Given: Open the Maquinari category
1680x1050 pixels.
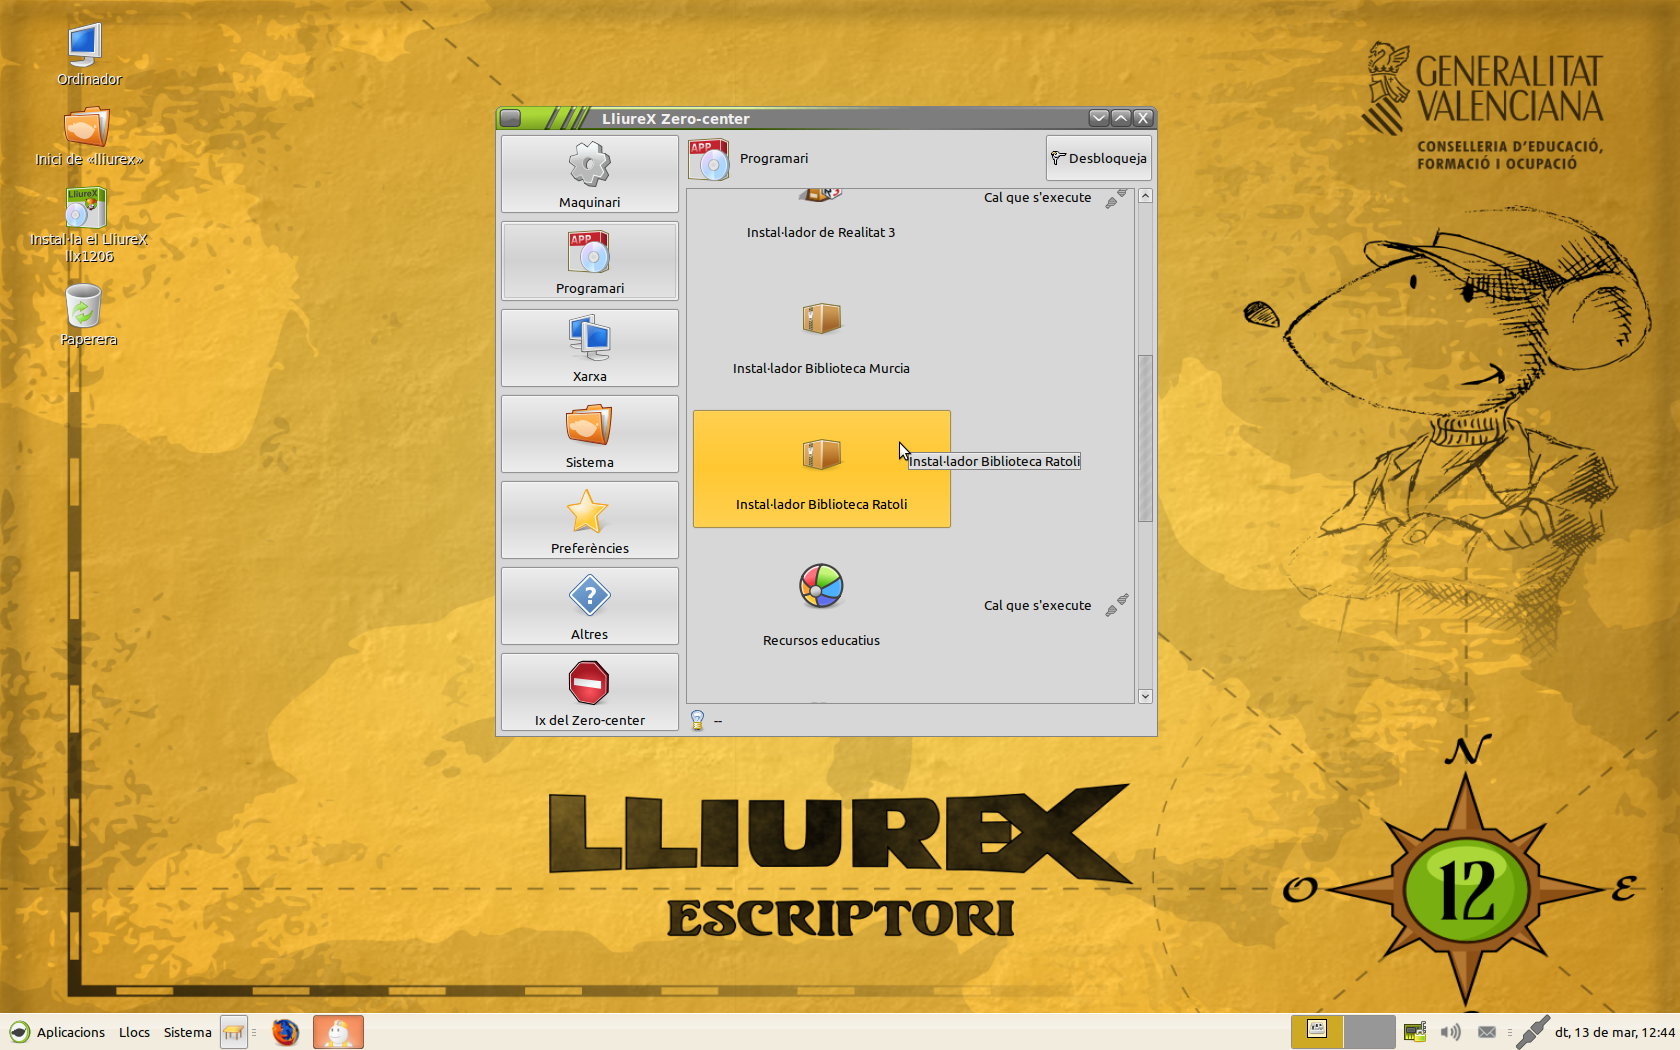Looking at the screenshot, I should [x=589, y=174].
